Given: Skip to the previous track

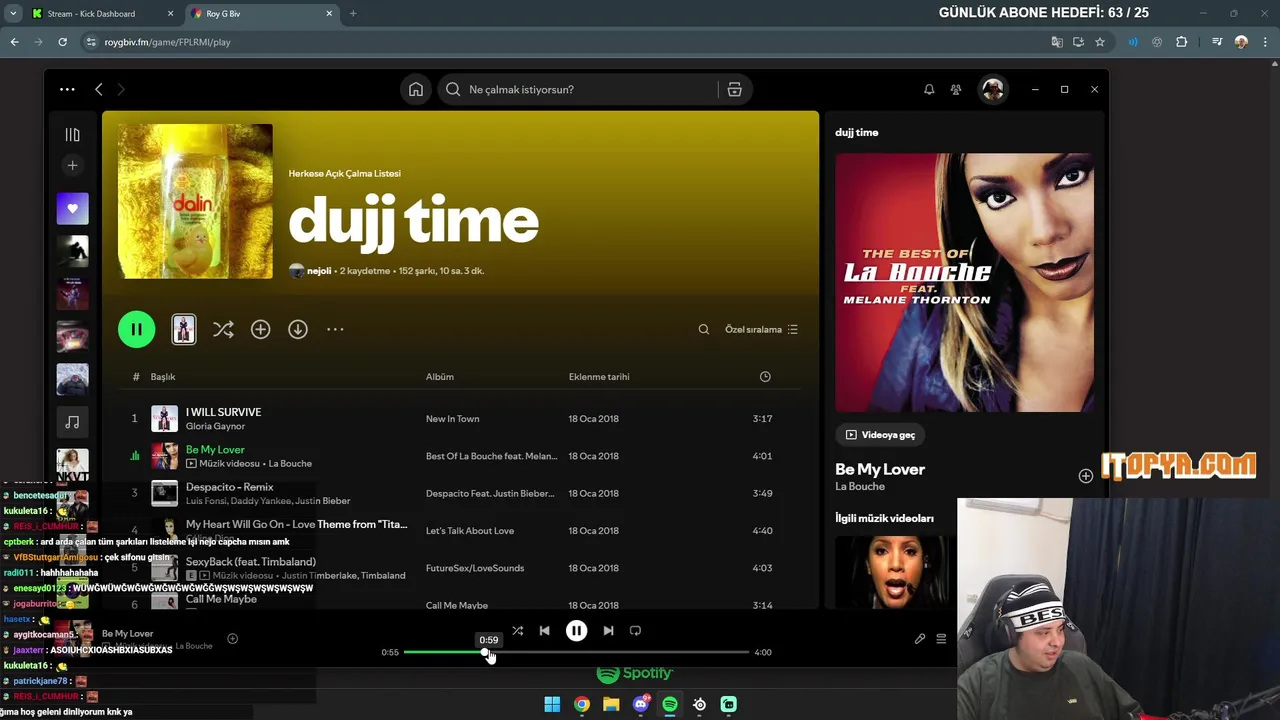Looking at the screenshot, I should point(544,631).
